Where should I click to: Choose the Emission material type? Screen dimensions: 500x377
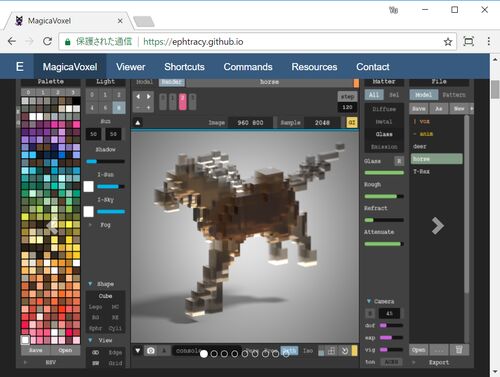[384, 147]
